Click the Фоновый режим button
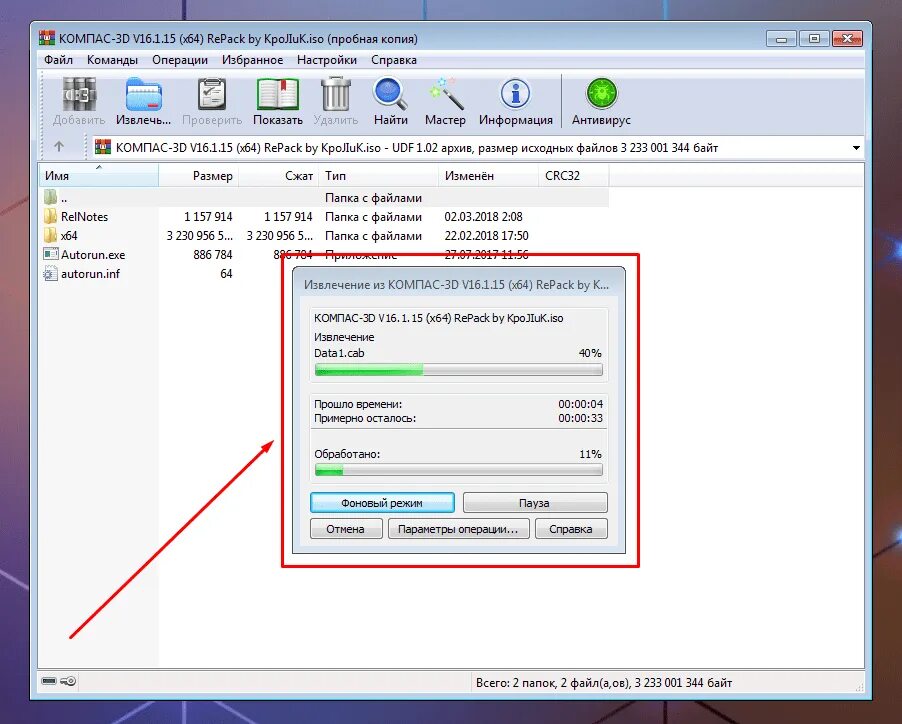902x724 pixels. point(382,503)
